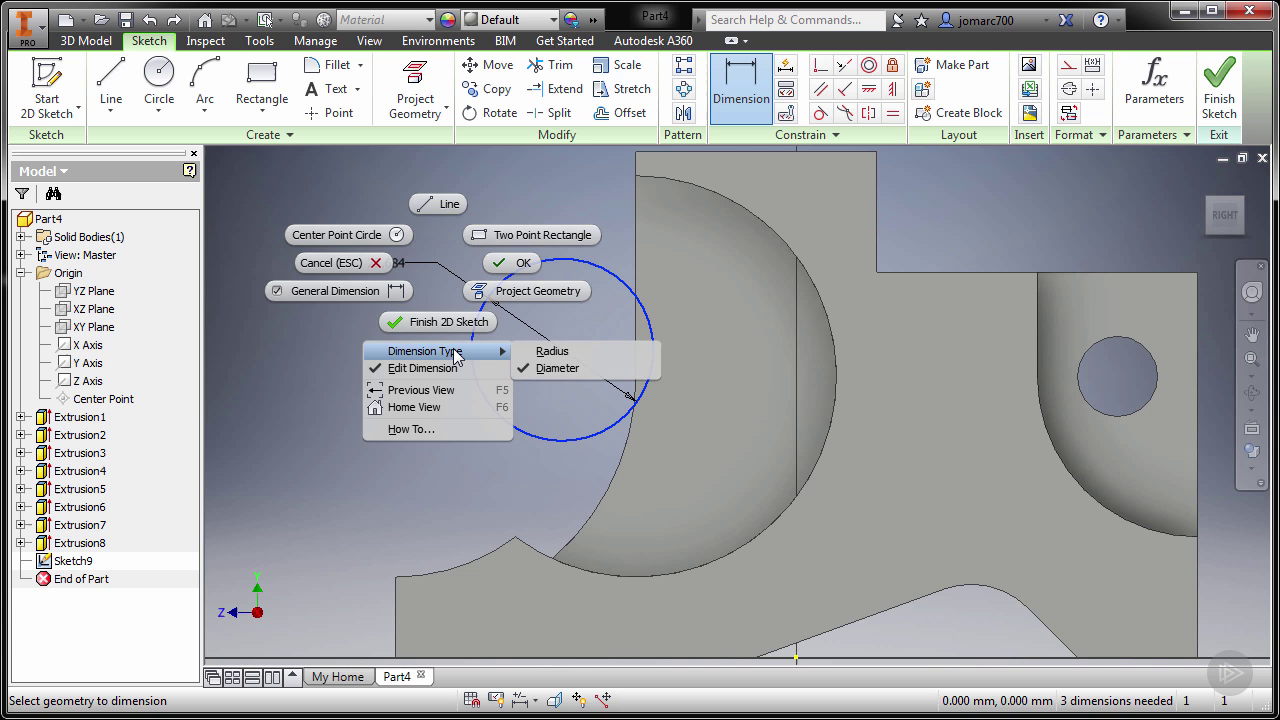The height and width of the screenshot is (720, 1280).
Task: Select the Extend tool
Action: [x=555, y=89]
